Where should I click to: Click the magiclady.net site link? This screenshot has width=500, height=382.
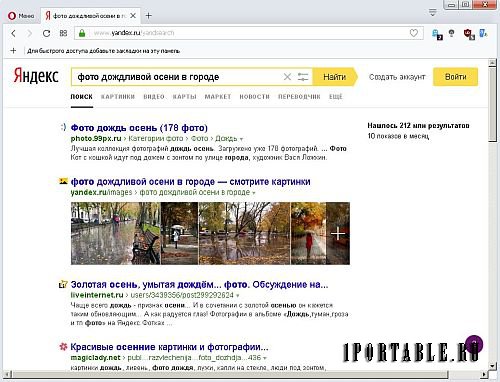coord(95,358)
